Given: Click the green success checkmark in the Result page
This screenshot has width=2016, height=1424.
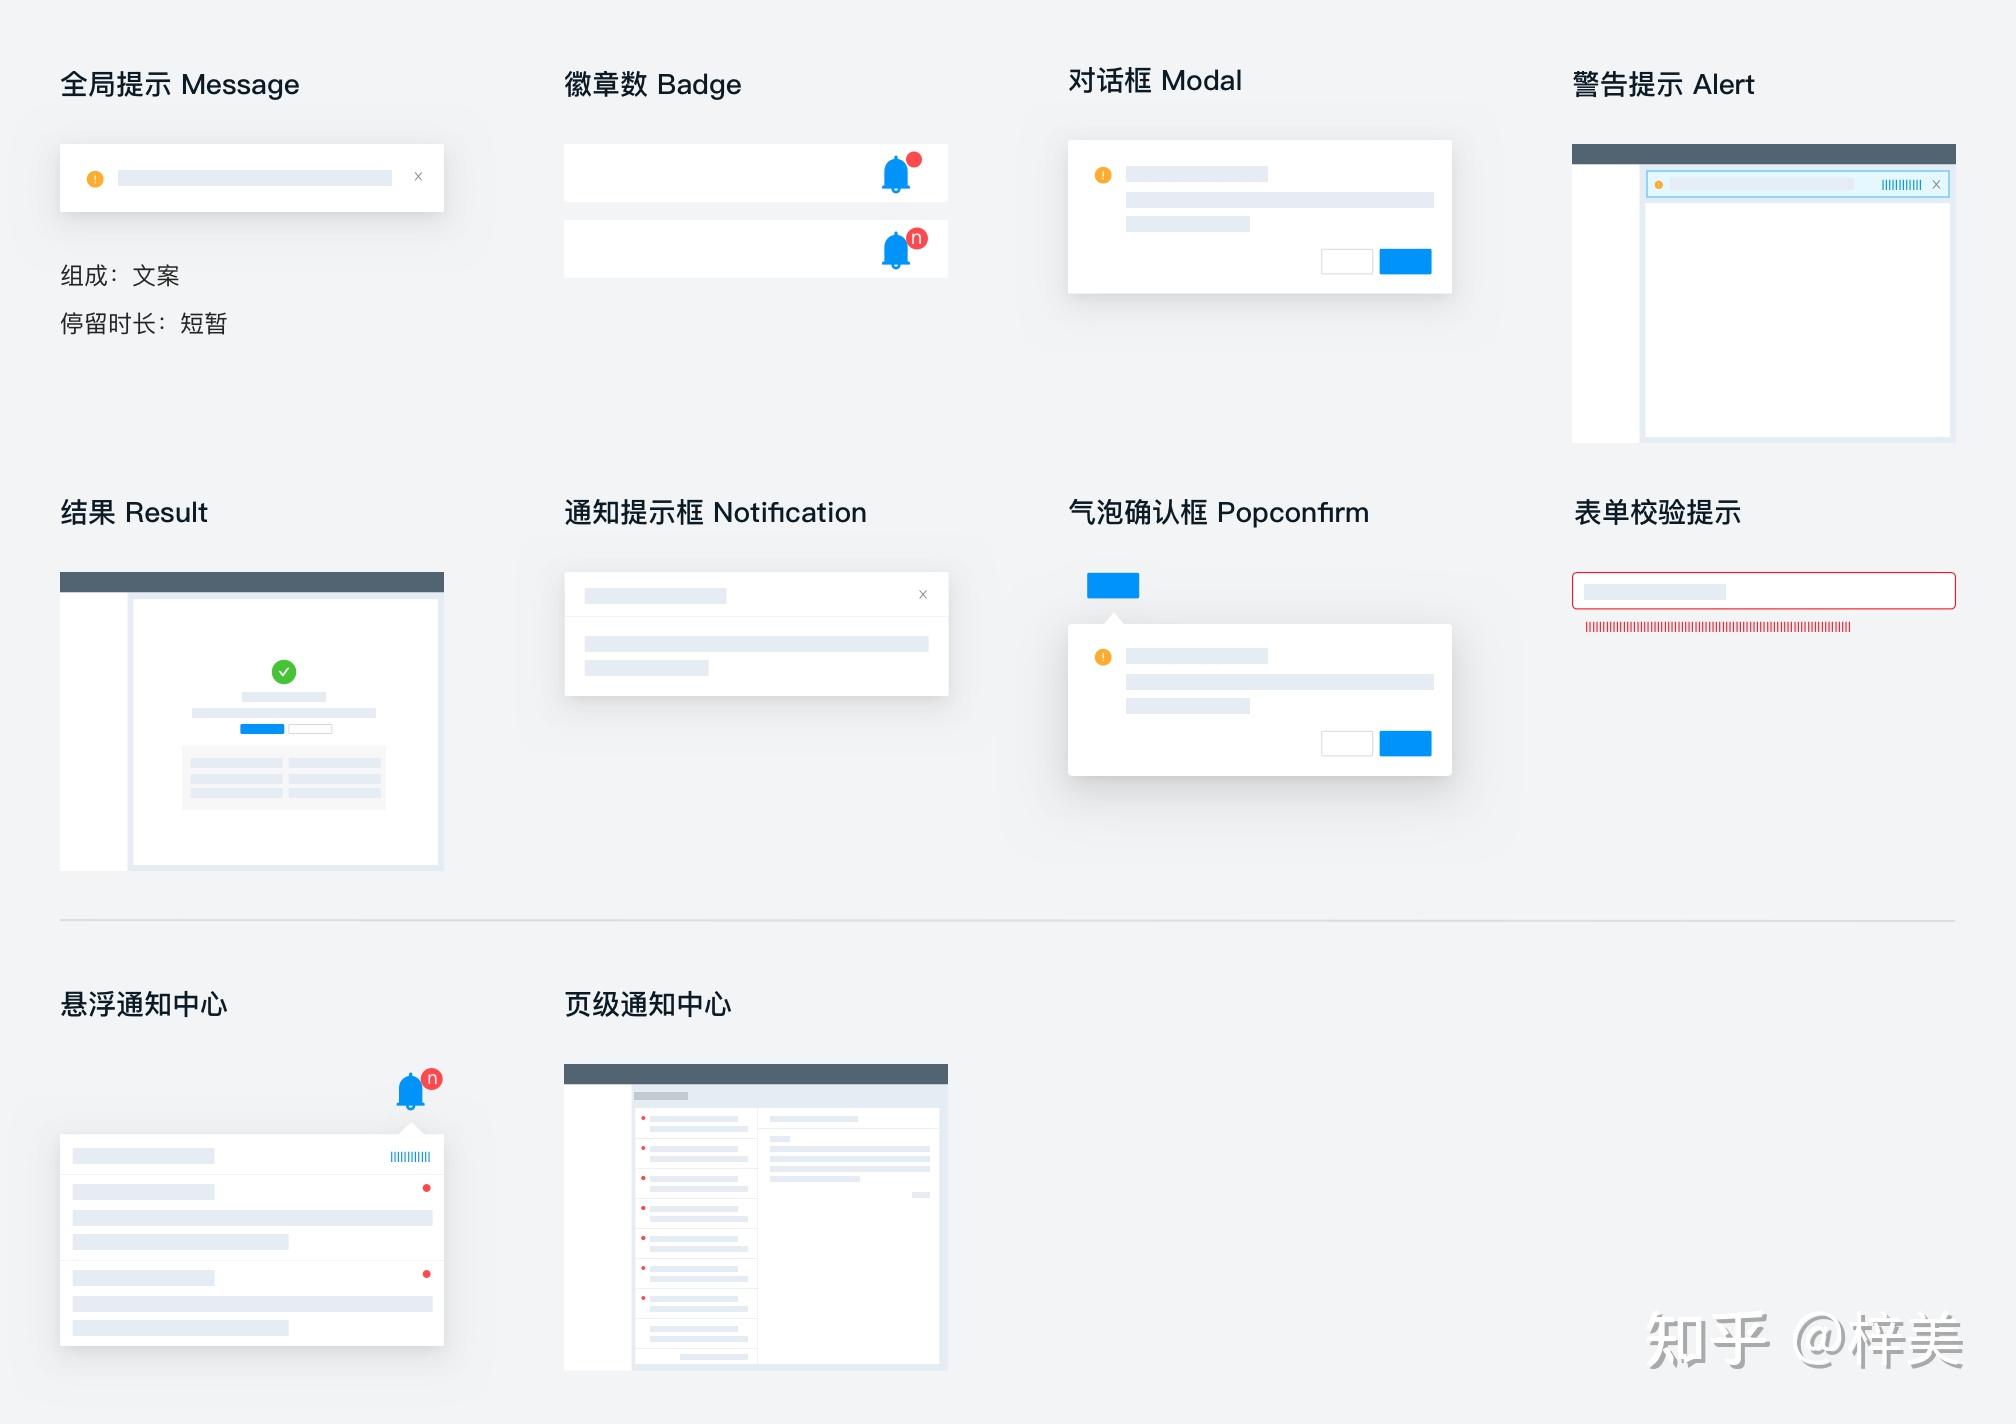Looking at the screenshot, I should [x=284, y=671].
